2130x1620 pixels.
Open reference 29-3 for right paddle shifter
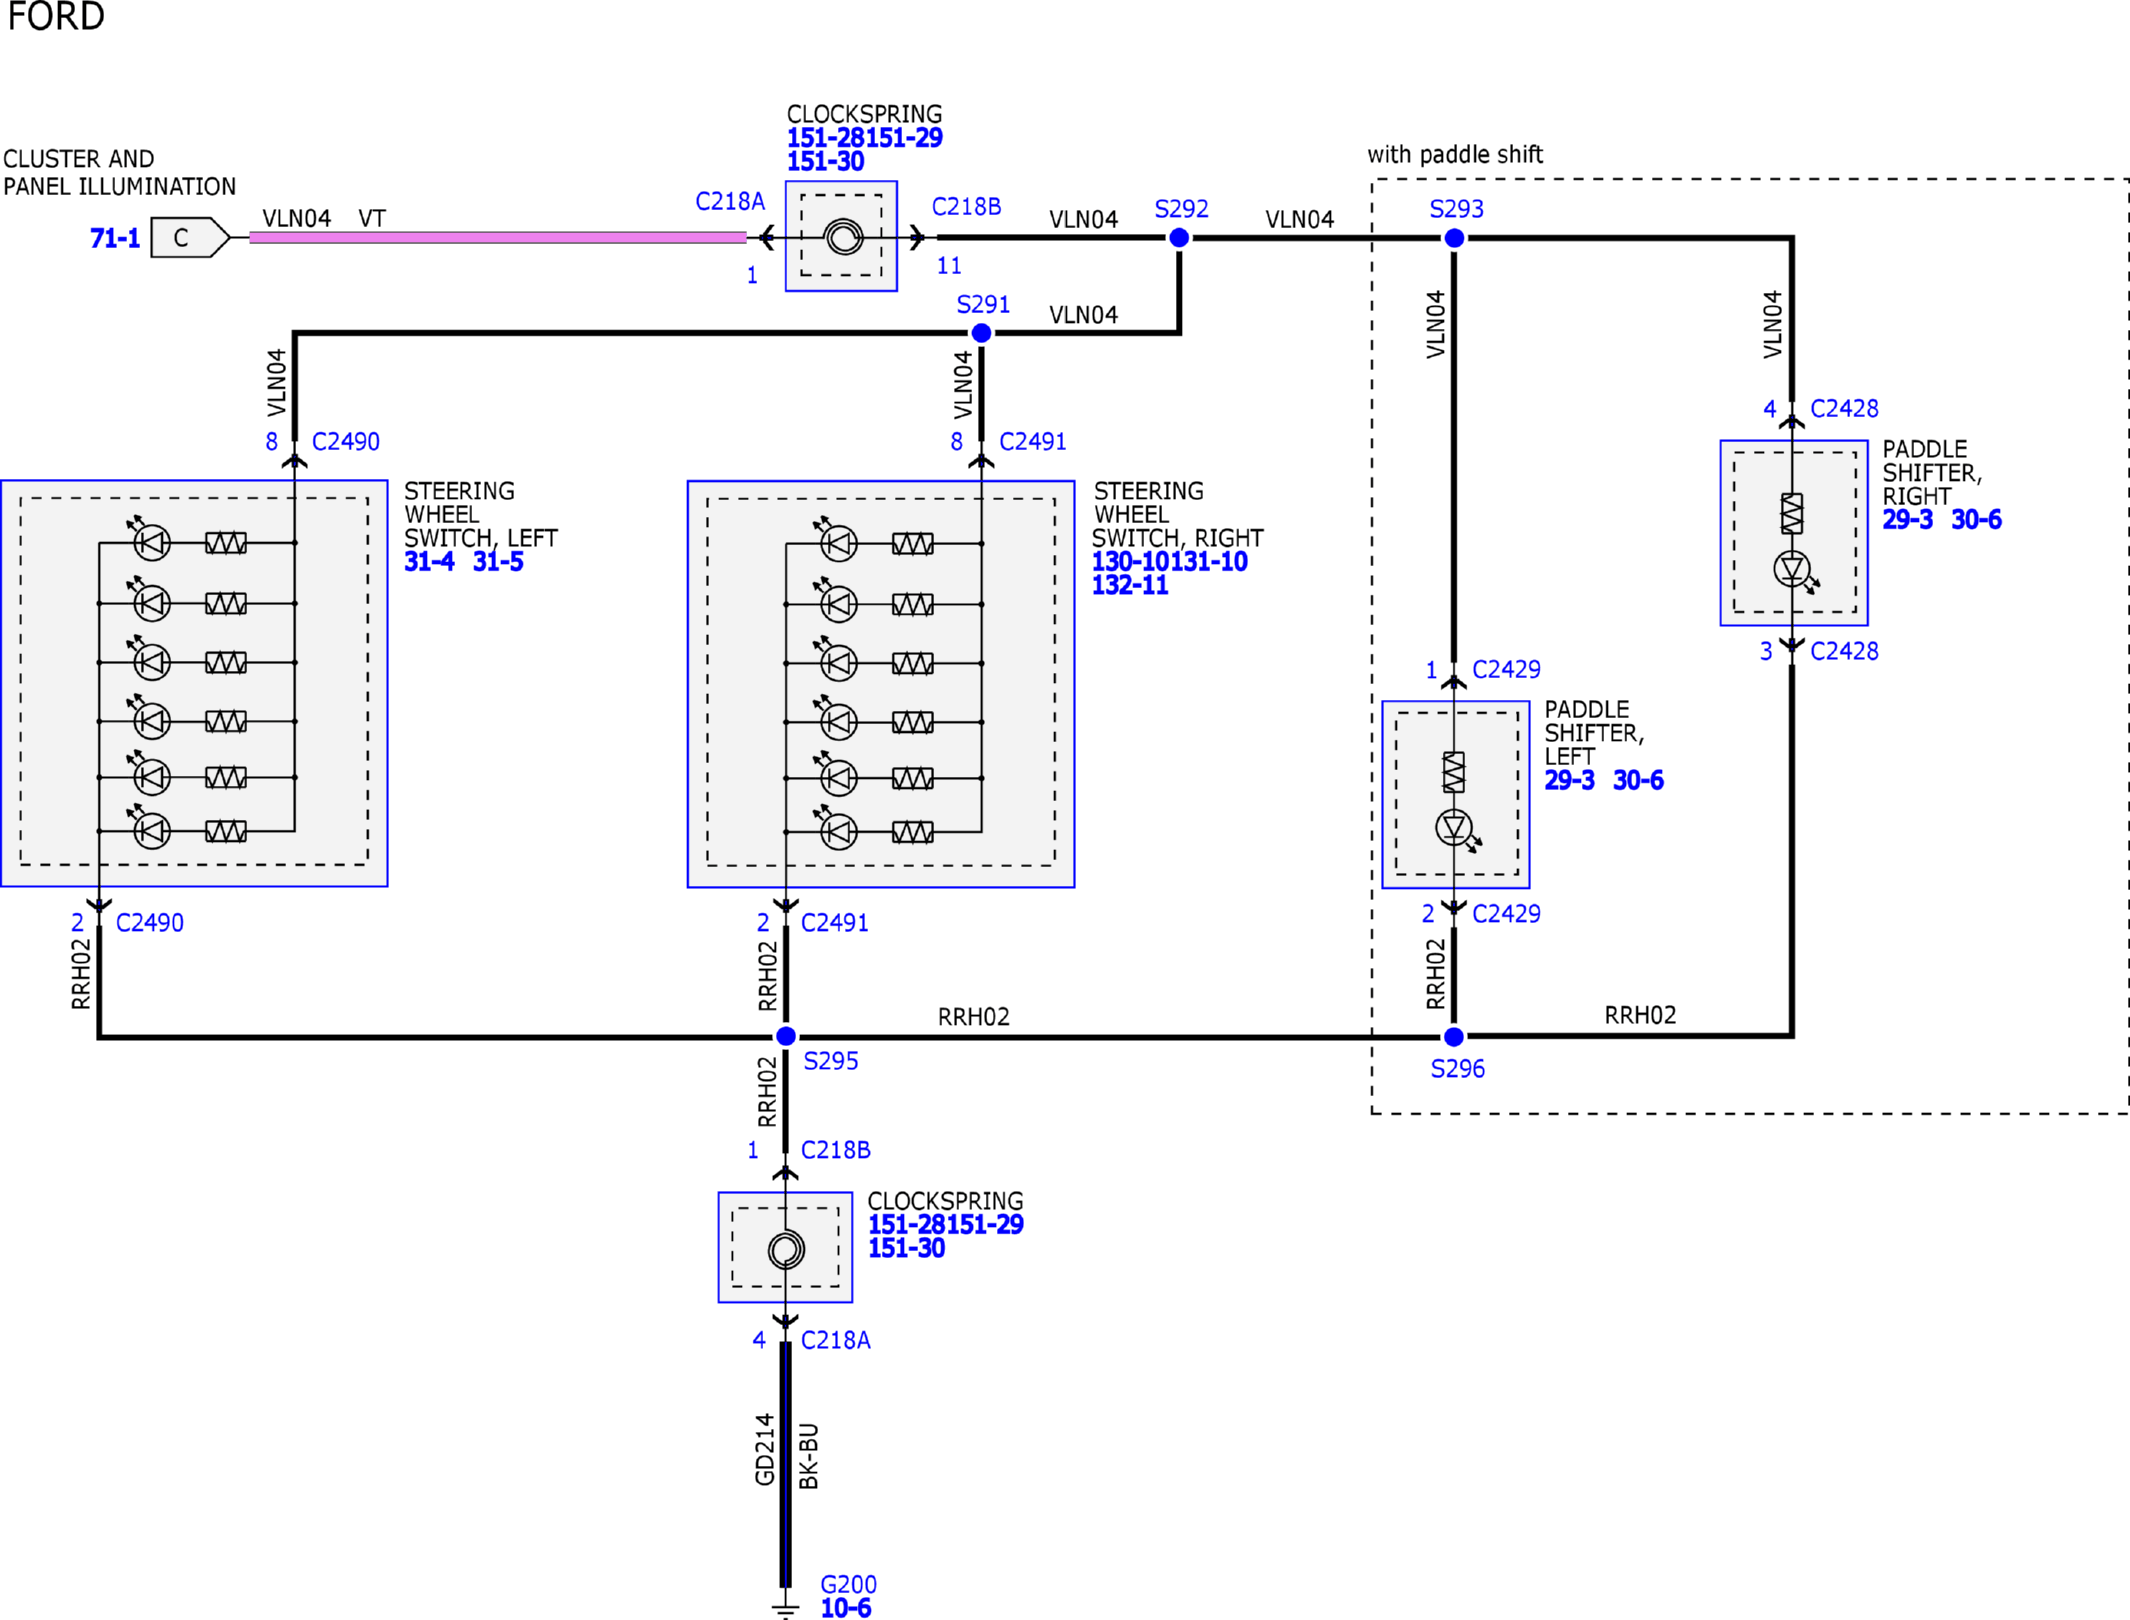[x=1908, y=520]
